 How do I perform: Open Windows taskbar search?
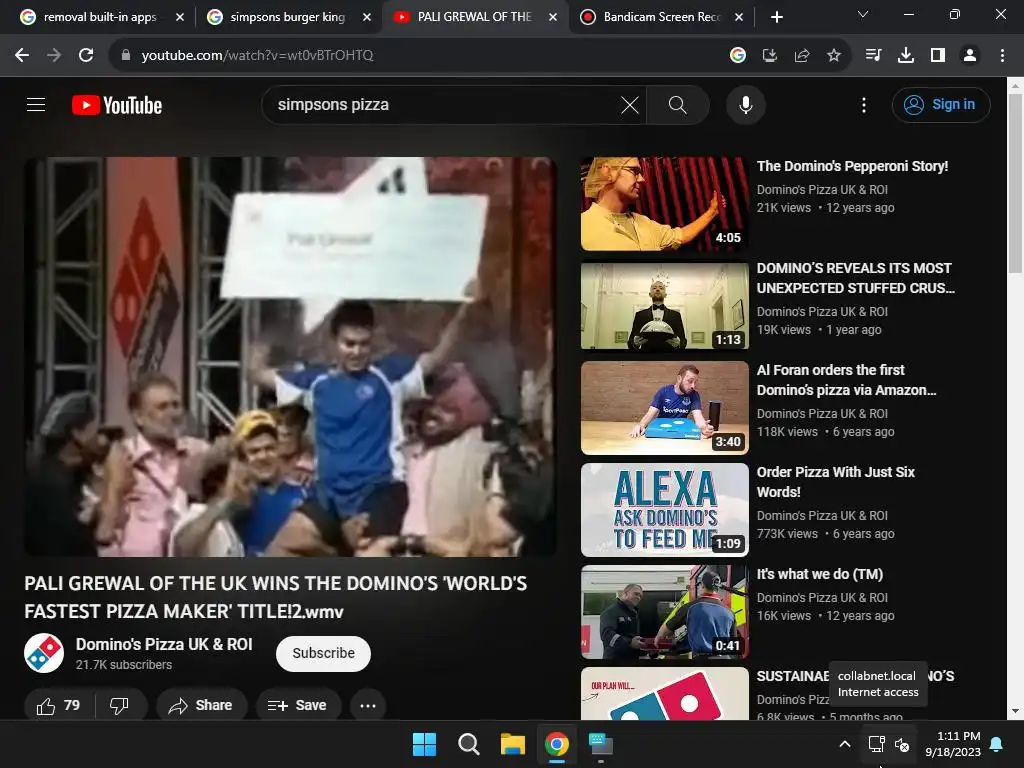click(469, 744)
